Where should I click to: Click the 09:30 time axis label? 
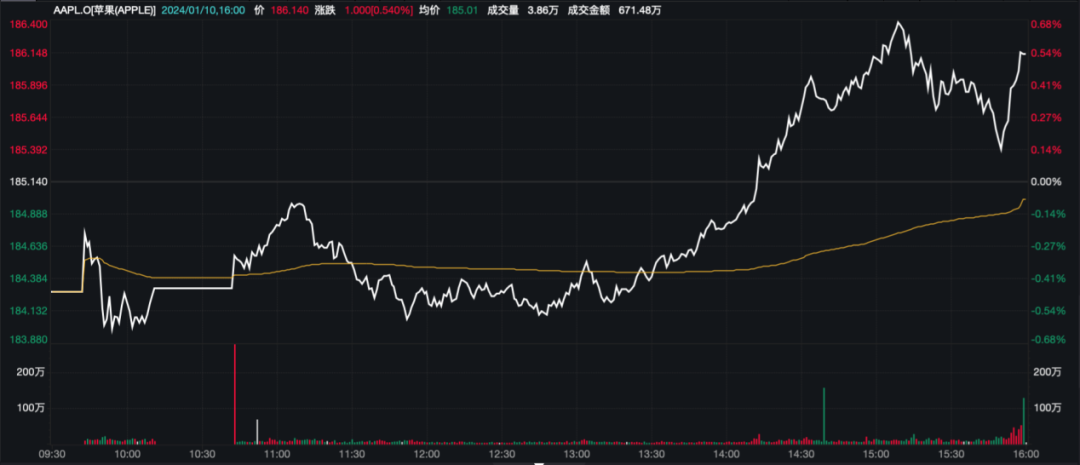point(51,455)
